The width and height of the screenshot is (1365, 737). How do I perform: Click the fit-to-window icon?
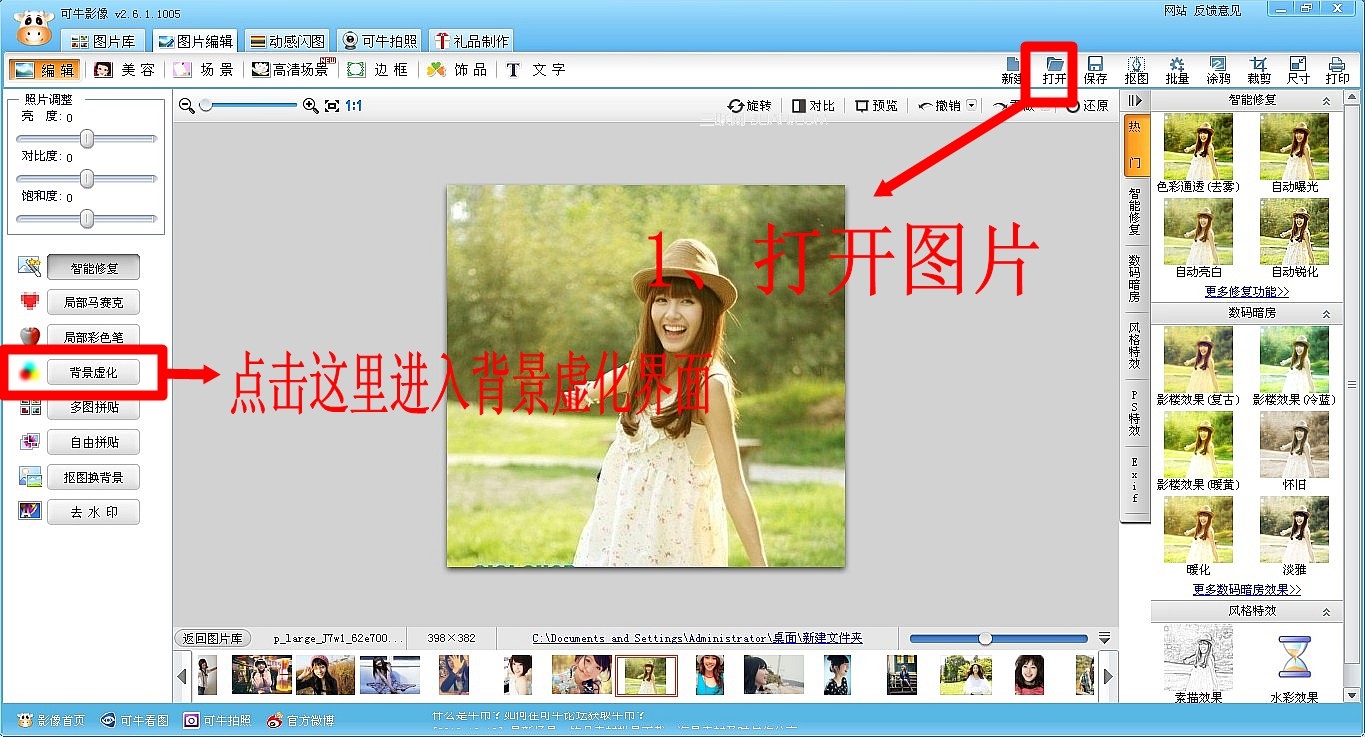332,105
